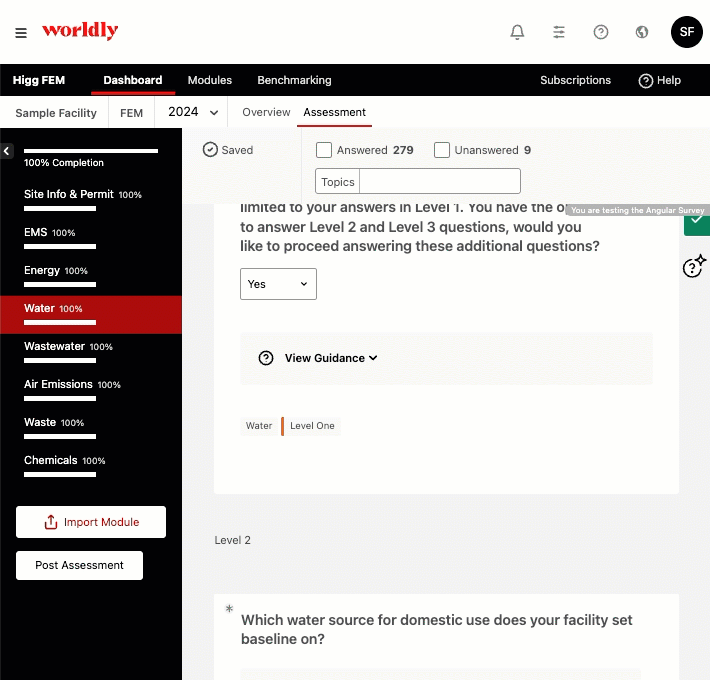Image resolution: width=710 pixels, height=680 pixels.
Task: Collapse the sidebar using the left arrow
Action: [x=6, y=151]
